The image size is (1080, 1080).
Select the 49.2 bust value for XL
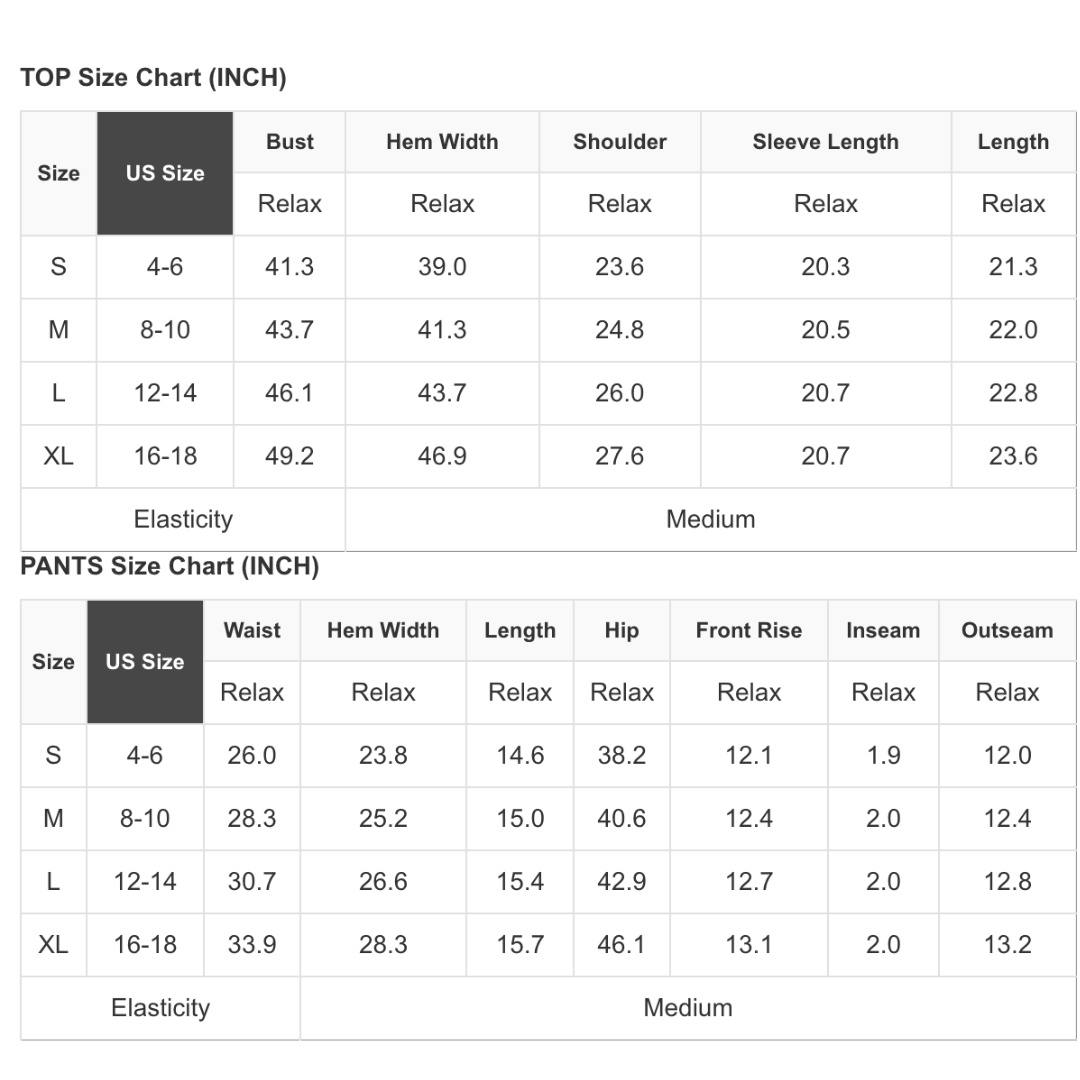coord(289,456)
